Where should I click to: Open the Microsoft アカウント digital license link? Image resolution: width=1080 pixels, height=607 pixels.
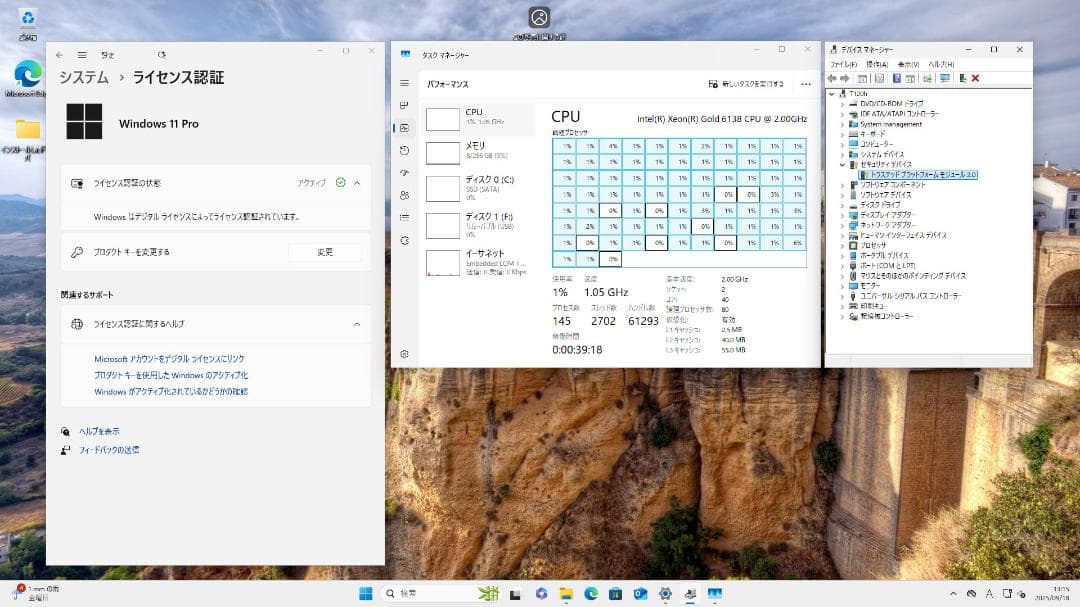click(x=168, y=358)
